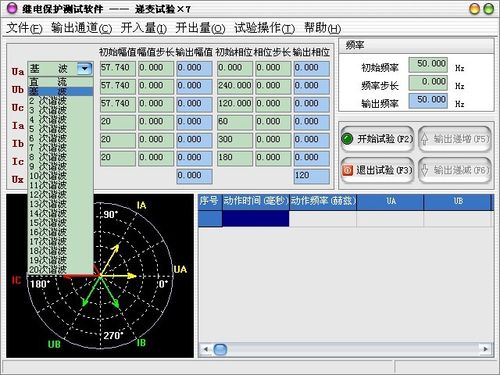500x375 pixels.
Task: Click the 动作时间(毫秒) column header
Action: coord(256,202)
